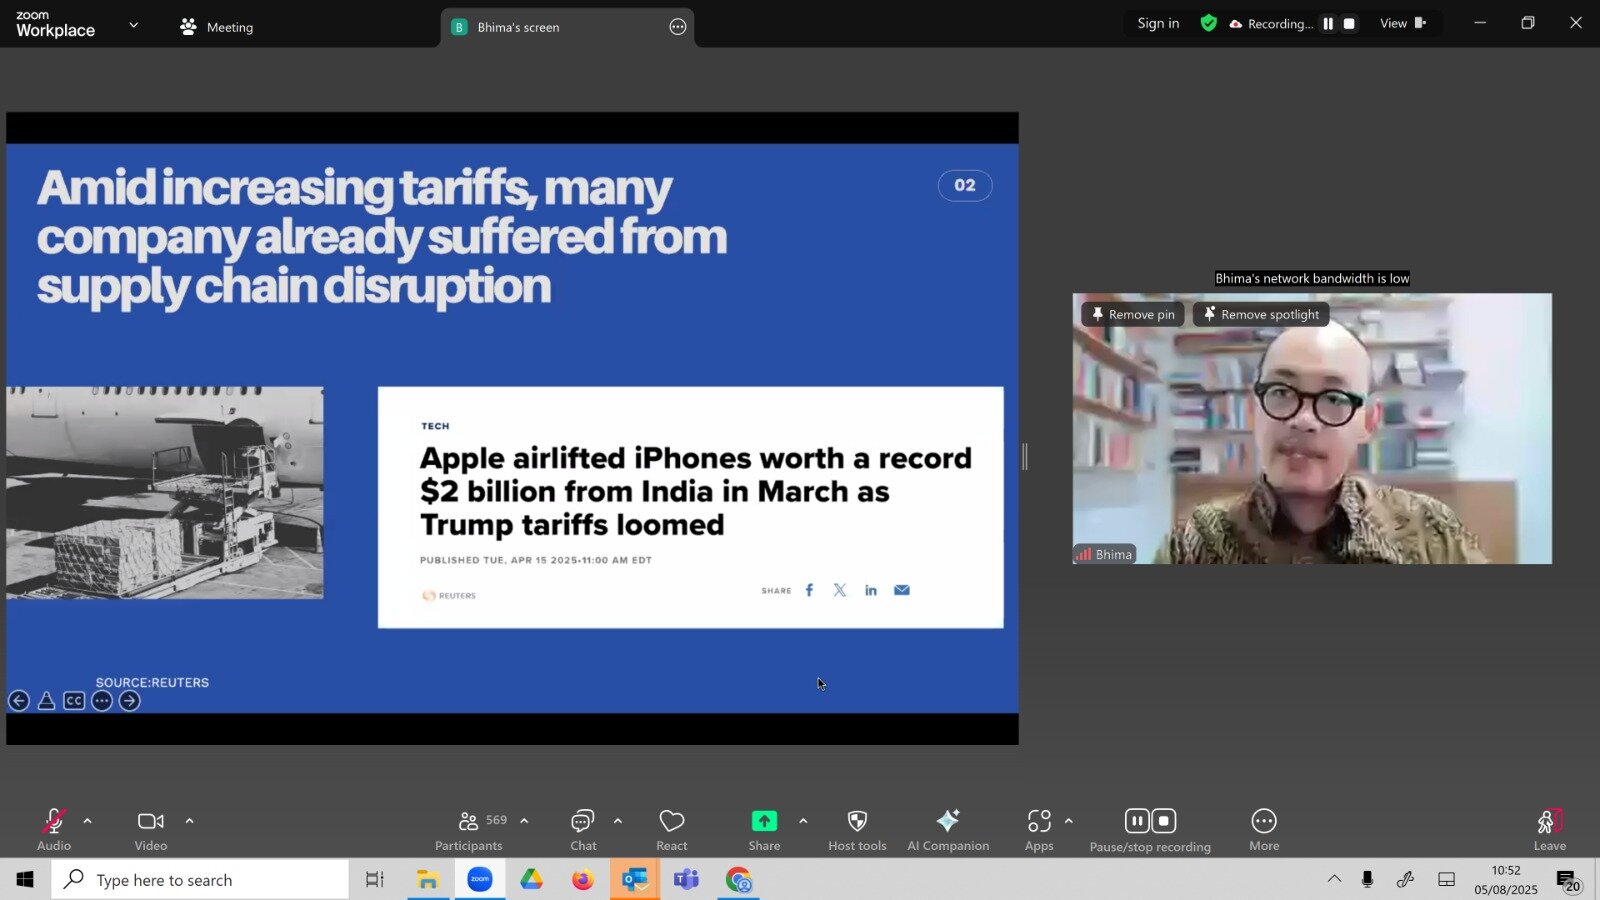Click the green encryption shield icon

(1209, 23)
